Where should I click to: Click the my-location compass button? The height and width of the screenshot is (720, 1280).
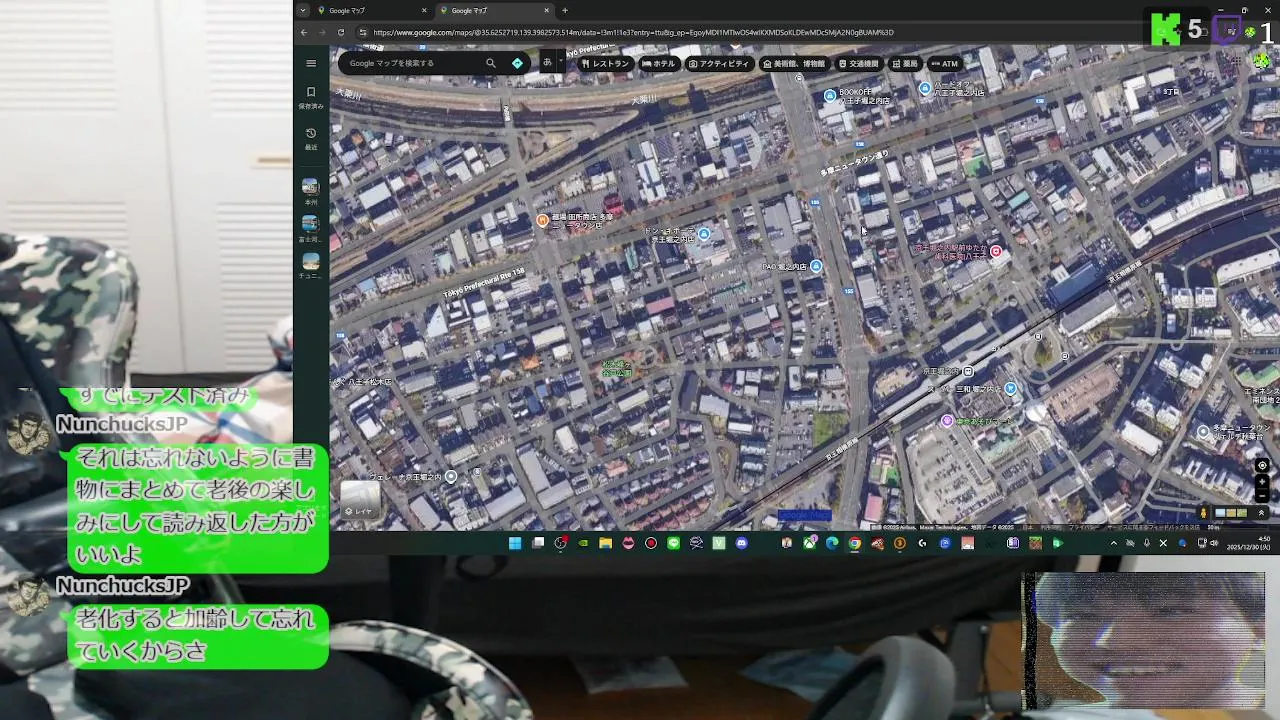(x=1262, y=465)
